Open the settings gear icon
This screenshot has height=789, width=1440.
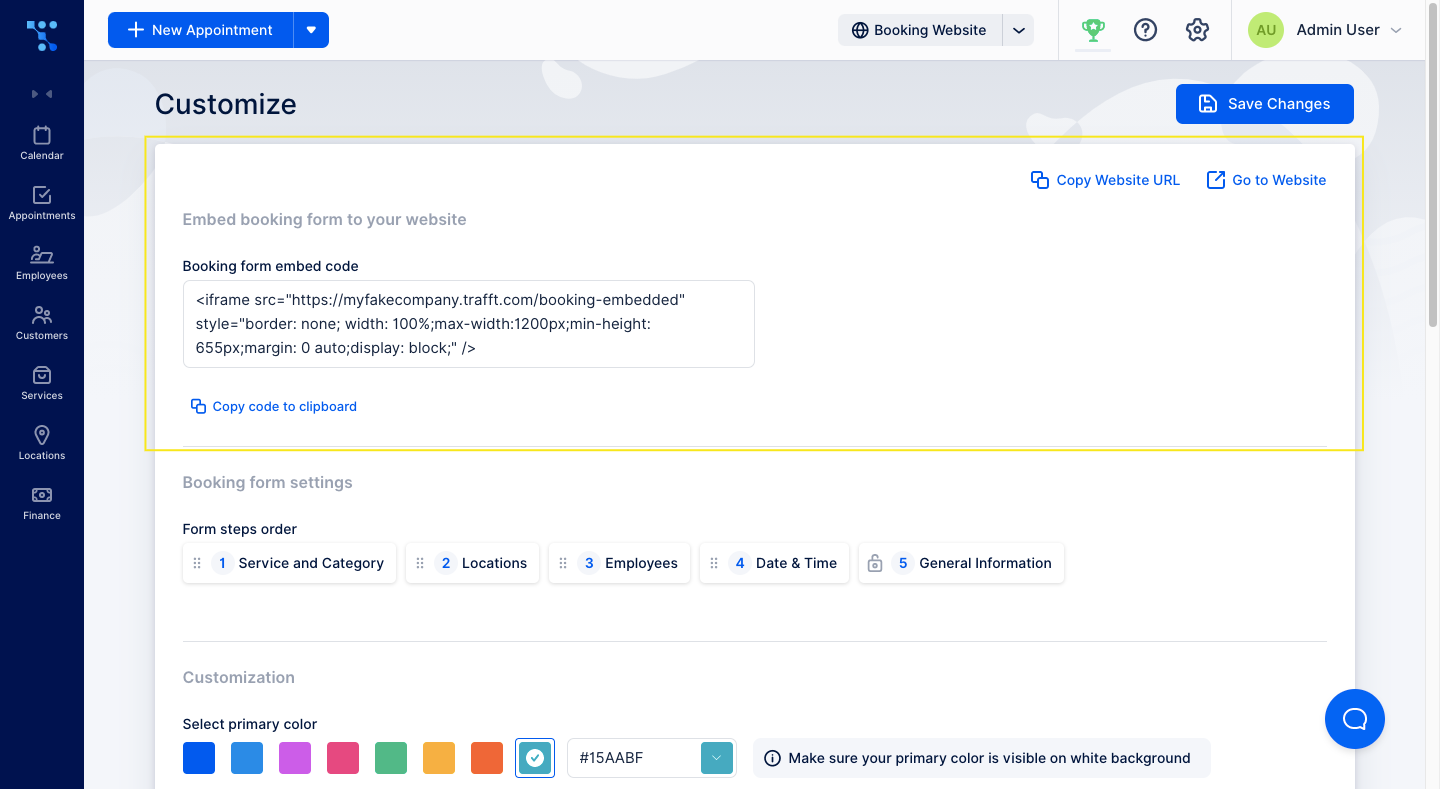1197,30
